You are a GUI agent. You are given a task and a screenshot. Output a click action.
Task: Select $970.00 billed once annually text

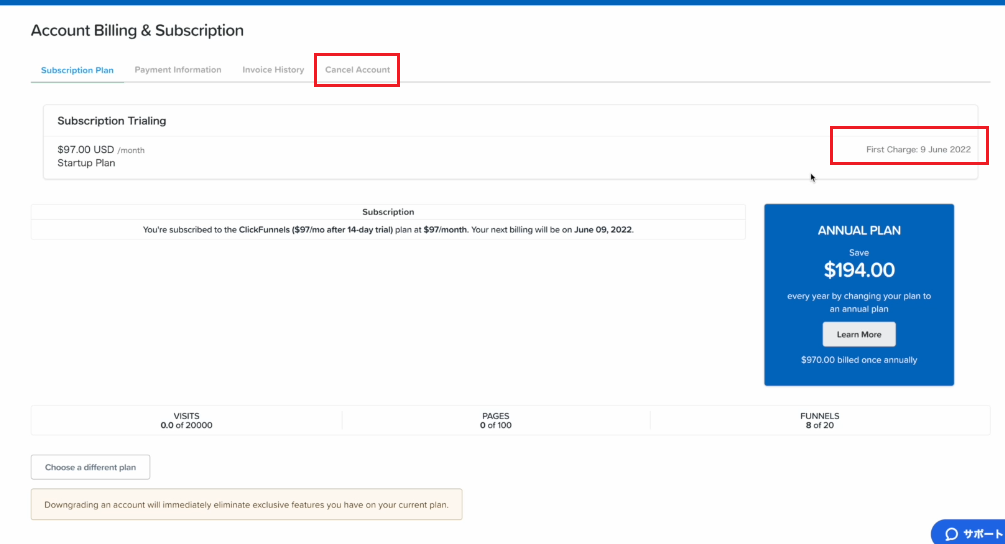[859, 360]
